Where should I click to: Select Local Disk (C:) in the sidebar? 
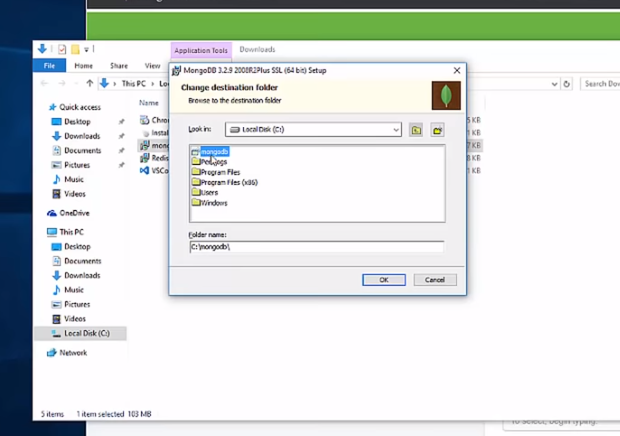(81, 333)
